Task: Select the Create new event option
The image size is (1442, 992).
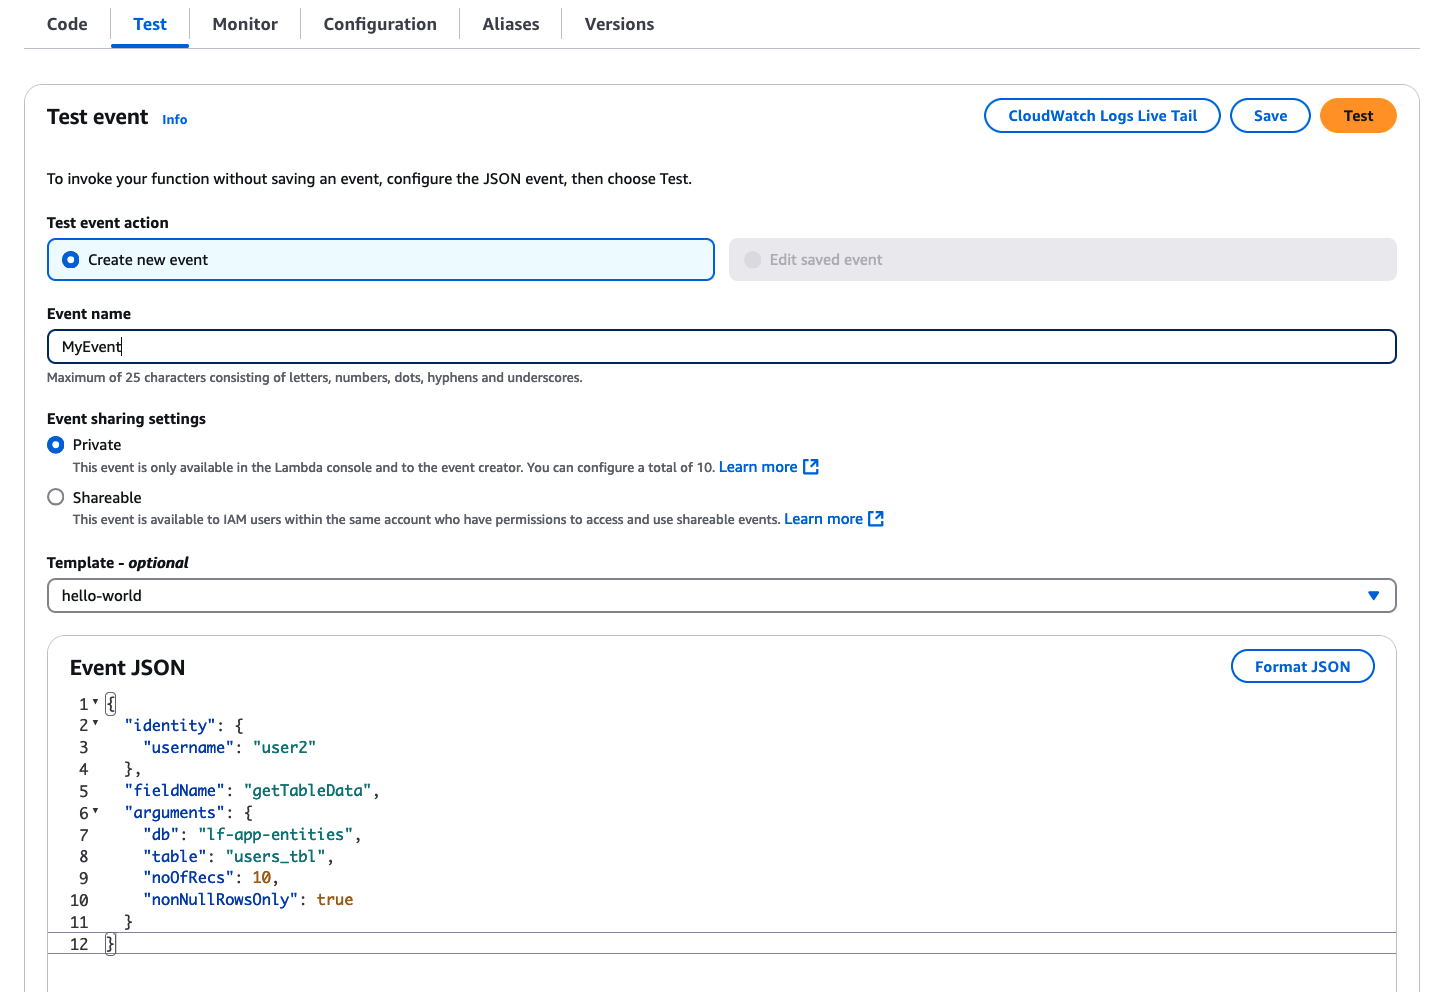Action: (x=70, y=259)
